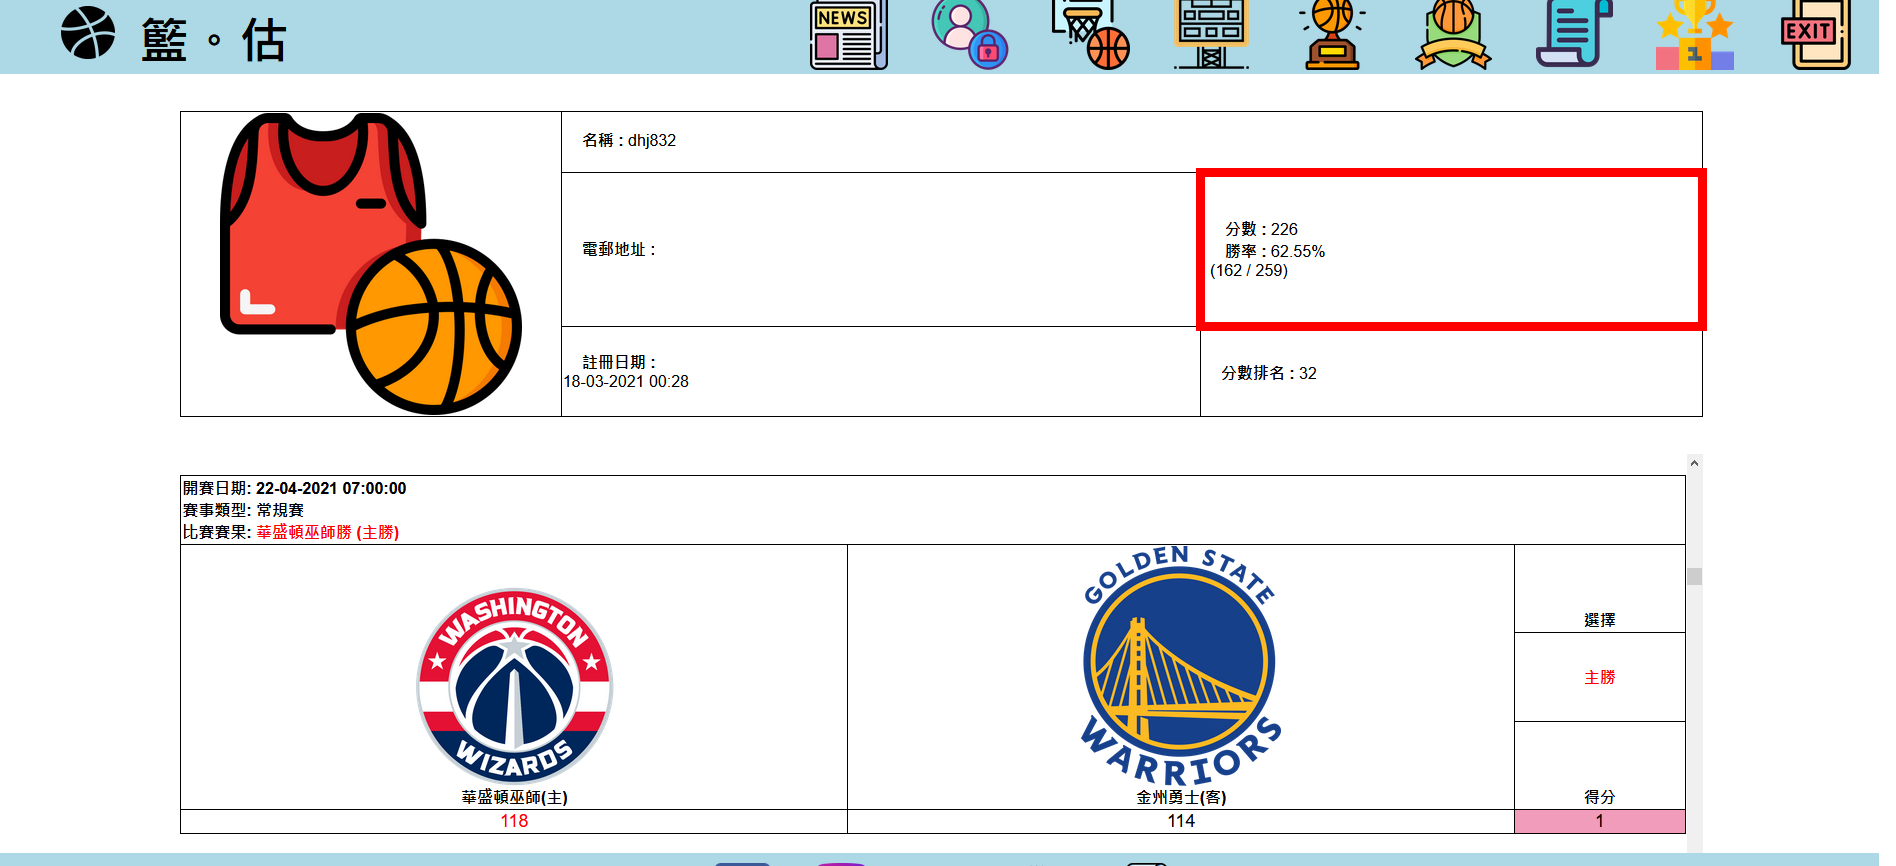Click the scoreboard icon in header
1896x866 pixels.
1211,36
